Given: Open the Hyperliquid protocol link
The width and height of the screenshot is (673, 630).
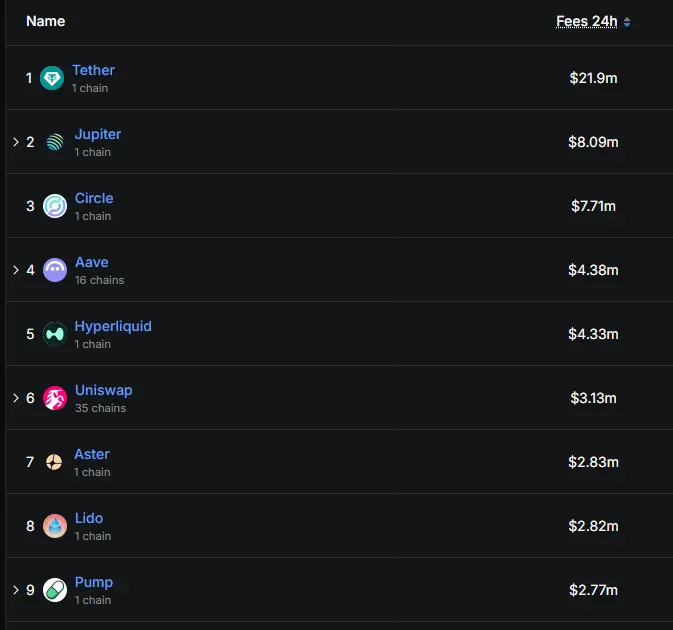Looking at the screenshot, I should click(x=113, y=326).
